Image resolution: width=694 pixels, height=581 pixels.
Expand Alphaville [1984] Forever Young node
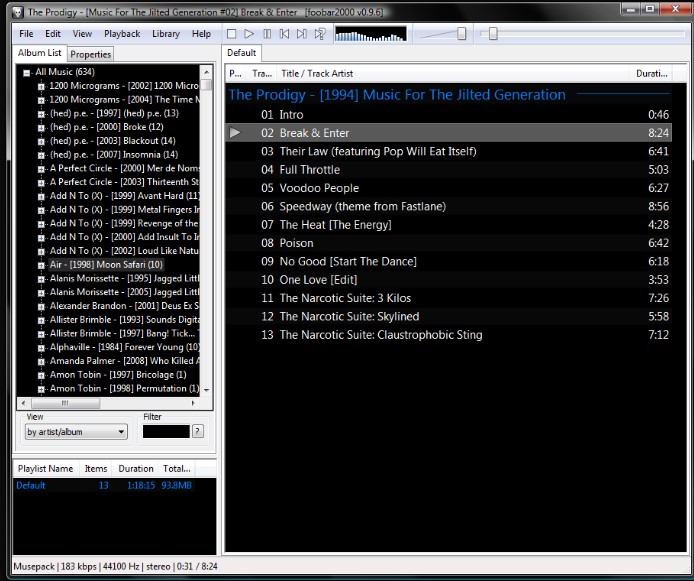(x=41, y=347)
